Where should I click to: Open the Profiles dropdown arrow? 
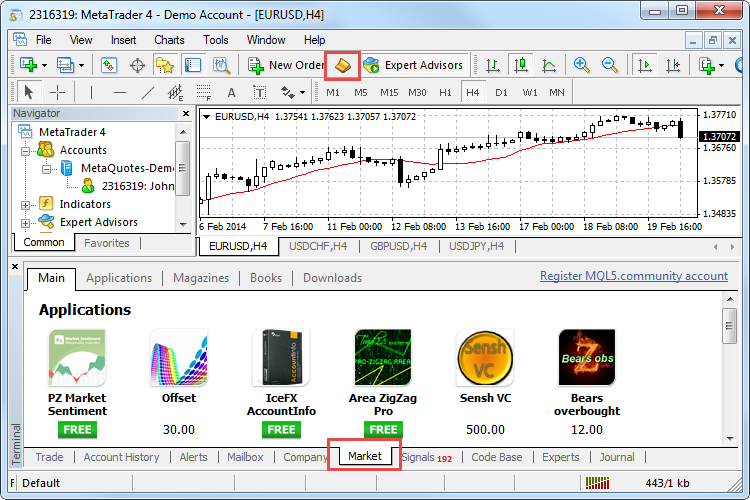click(81, 65)
